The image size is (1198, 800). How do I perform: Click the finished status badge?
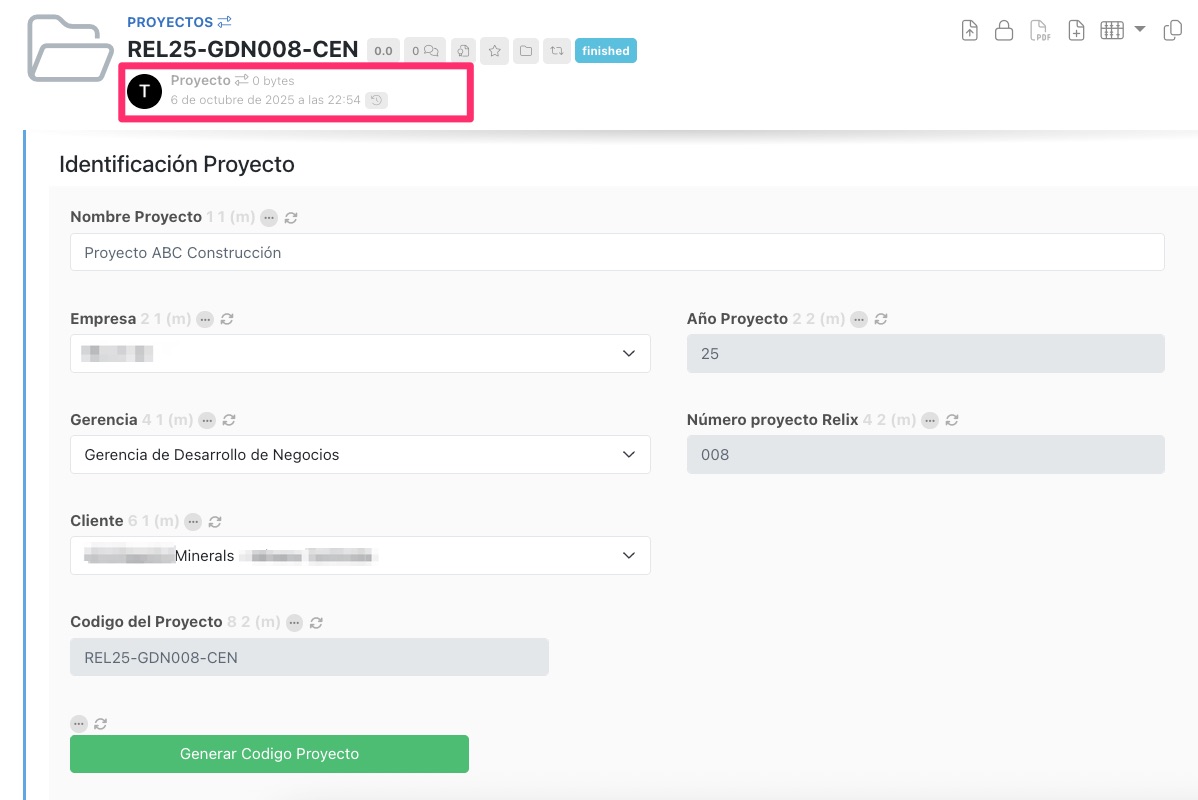(605, 51)
